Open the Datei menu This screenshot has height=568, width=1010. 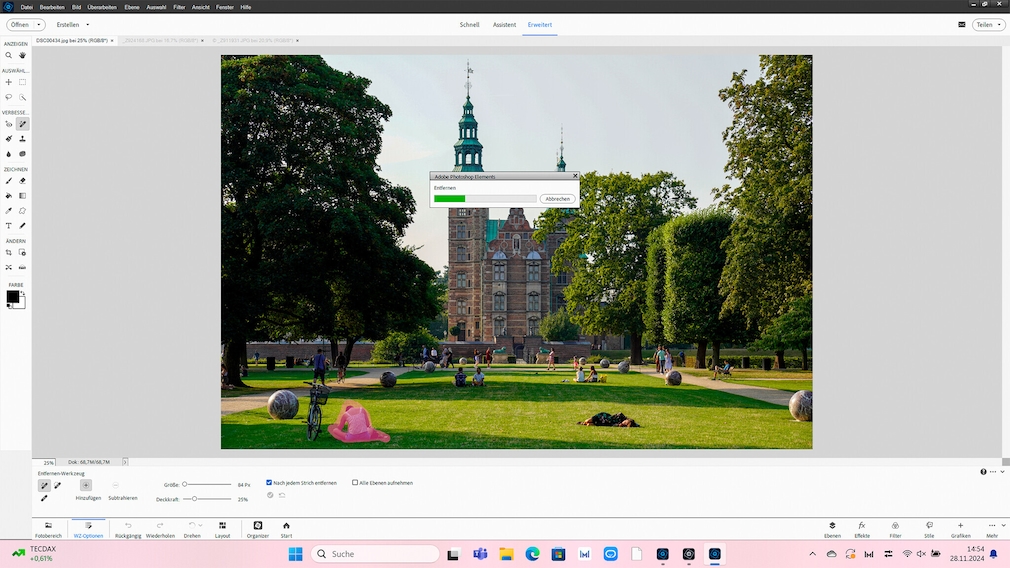pyautogui.click(x=26, y=7)
